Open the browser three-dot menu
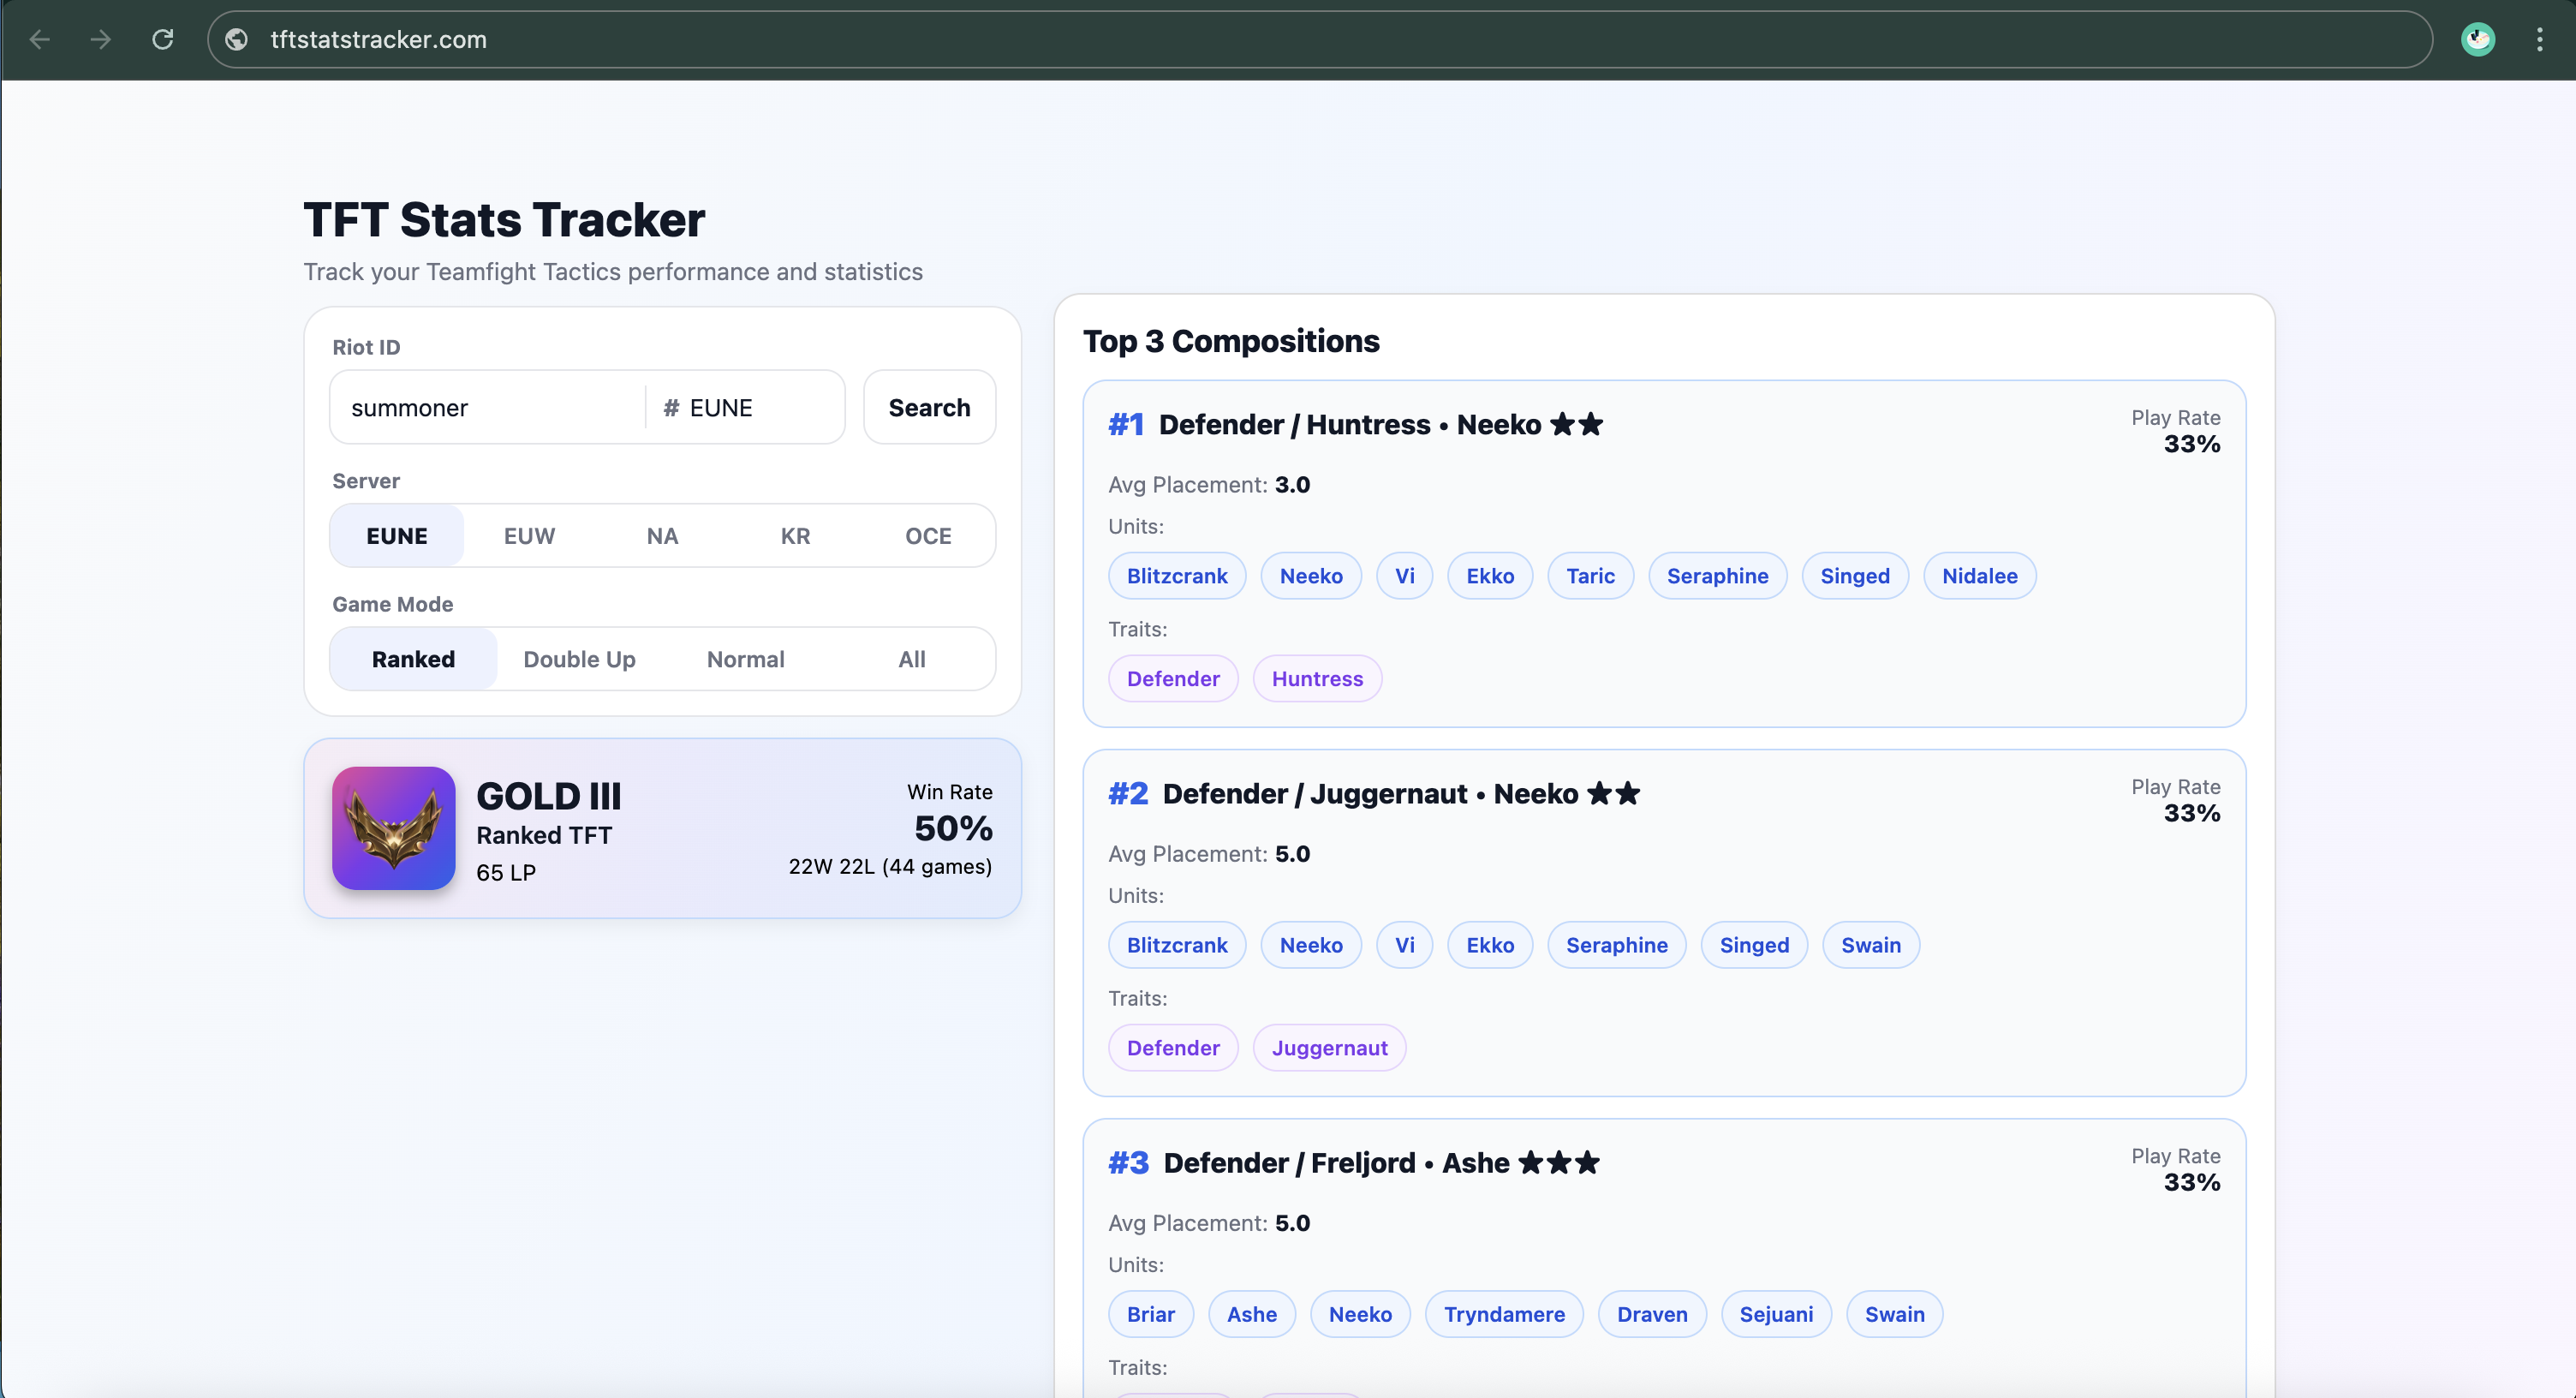Screen dimensions: 2576x1398 (2541, 39)
